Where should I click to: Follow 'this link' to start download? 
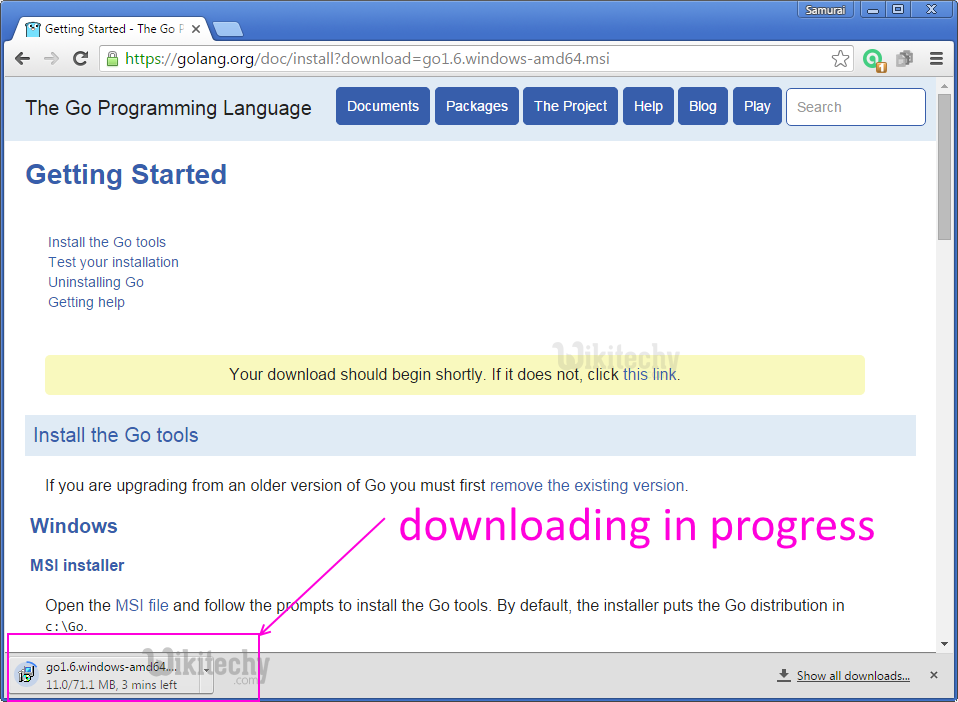click(x=649, y=375)
